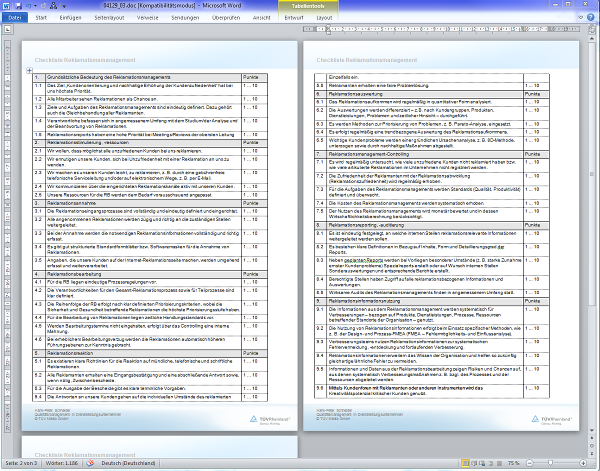Toggle the ruler button above vertical scrollbar

pyautogui.click(x=594, y=32)
